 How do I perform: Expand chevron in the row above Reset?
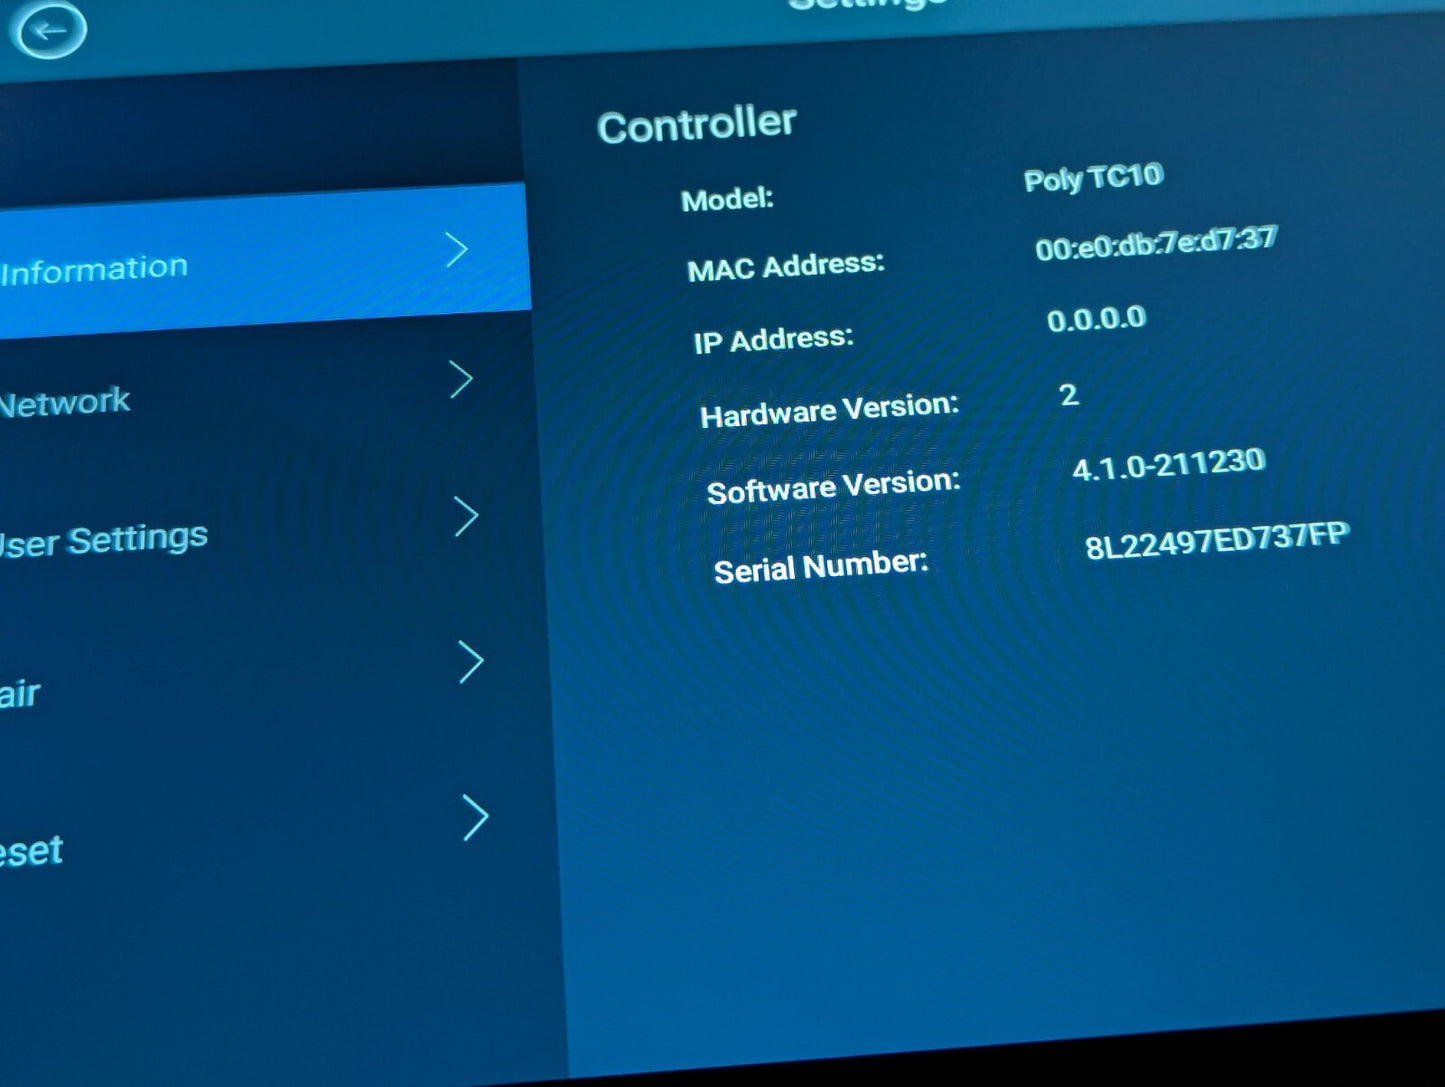tap(471, 662)
